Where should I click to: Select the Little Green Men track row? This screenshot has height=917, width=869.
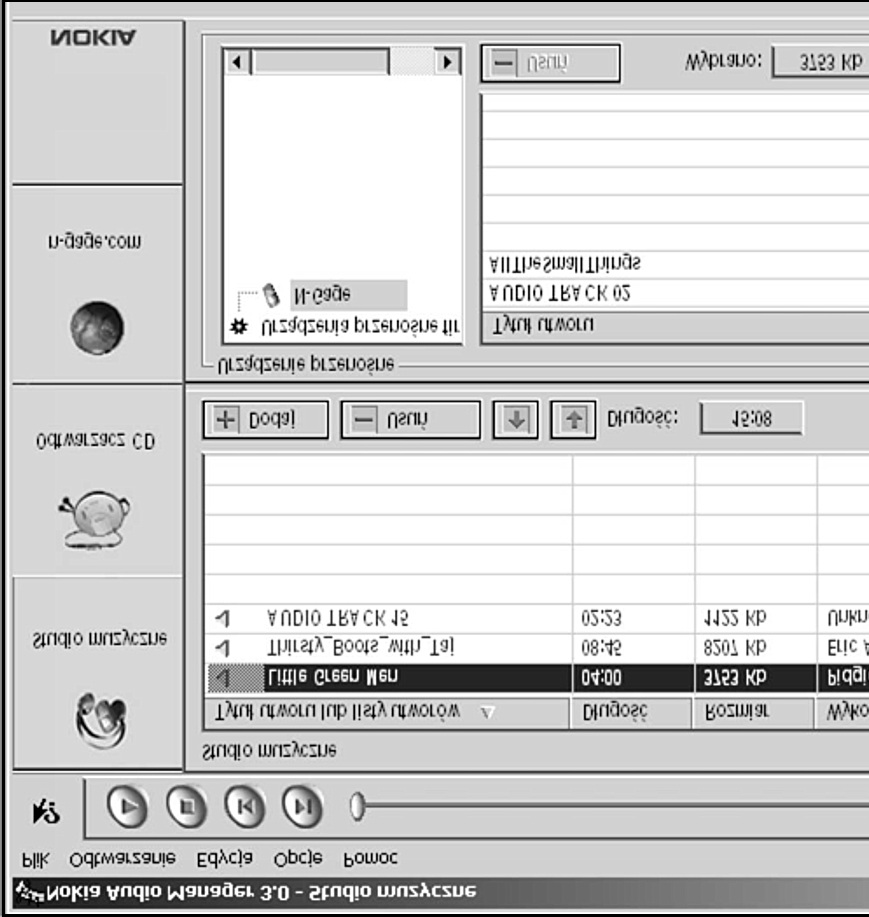click(538, 678)
